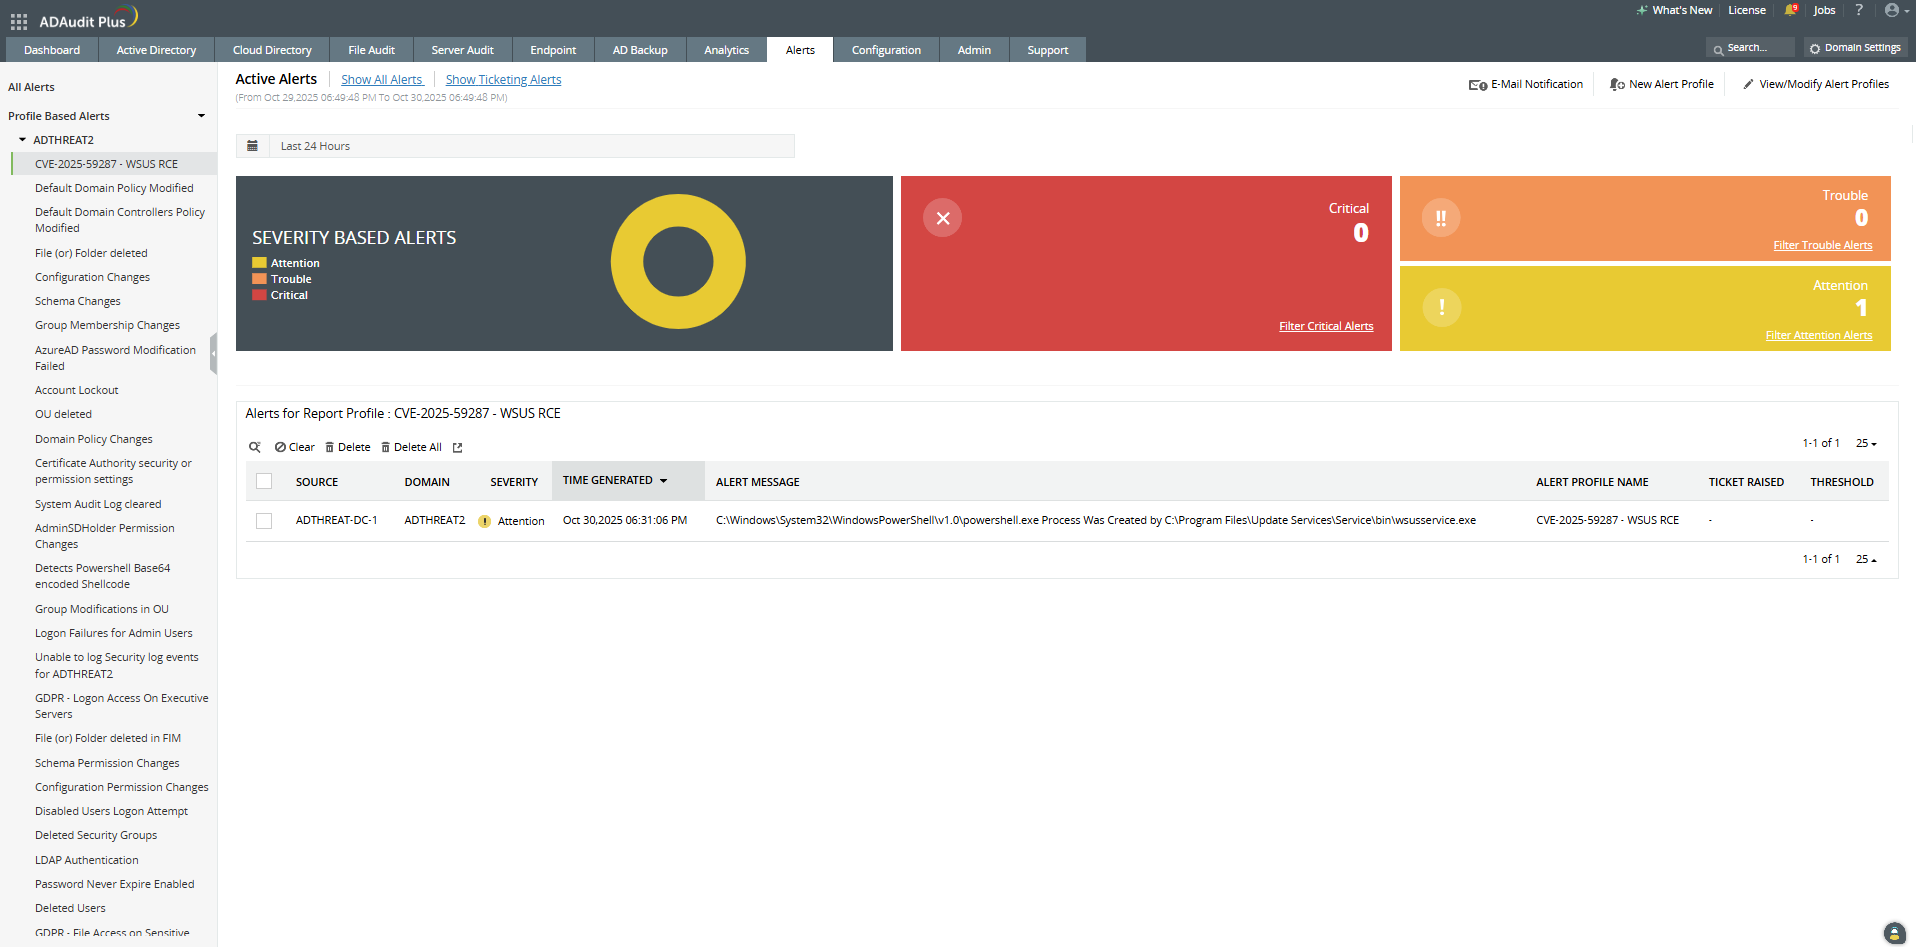Click the calendar icon beside Last 24 Hours
Viewport: 1916px width, 947px height.
pyautogui.click(x=253, y=146)
